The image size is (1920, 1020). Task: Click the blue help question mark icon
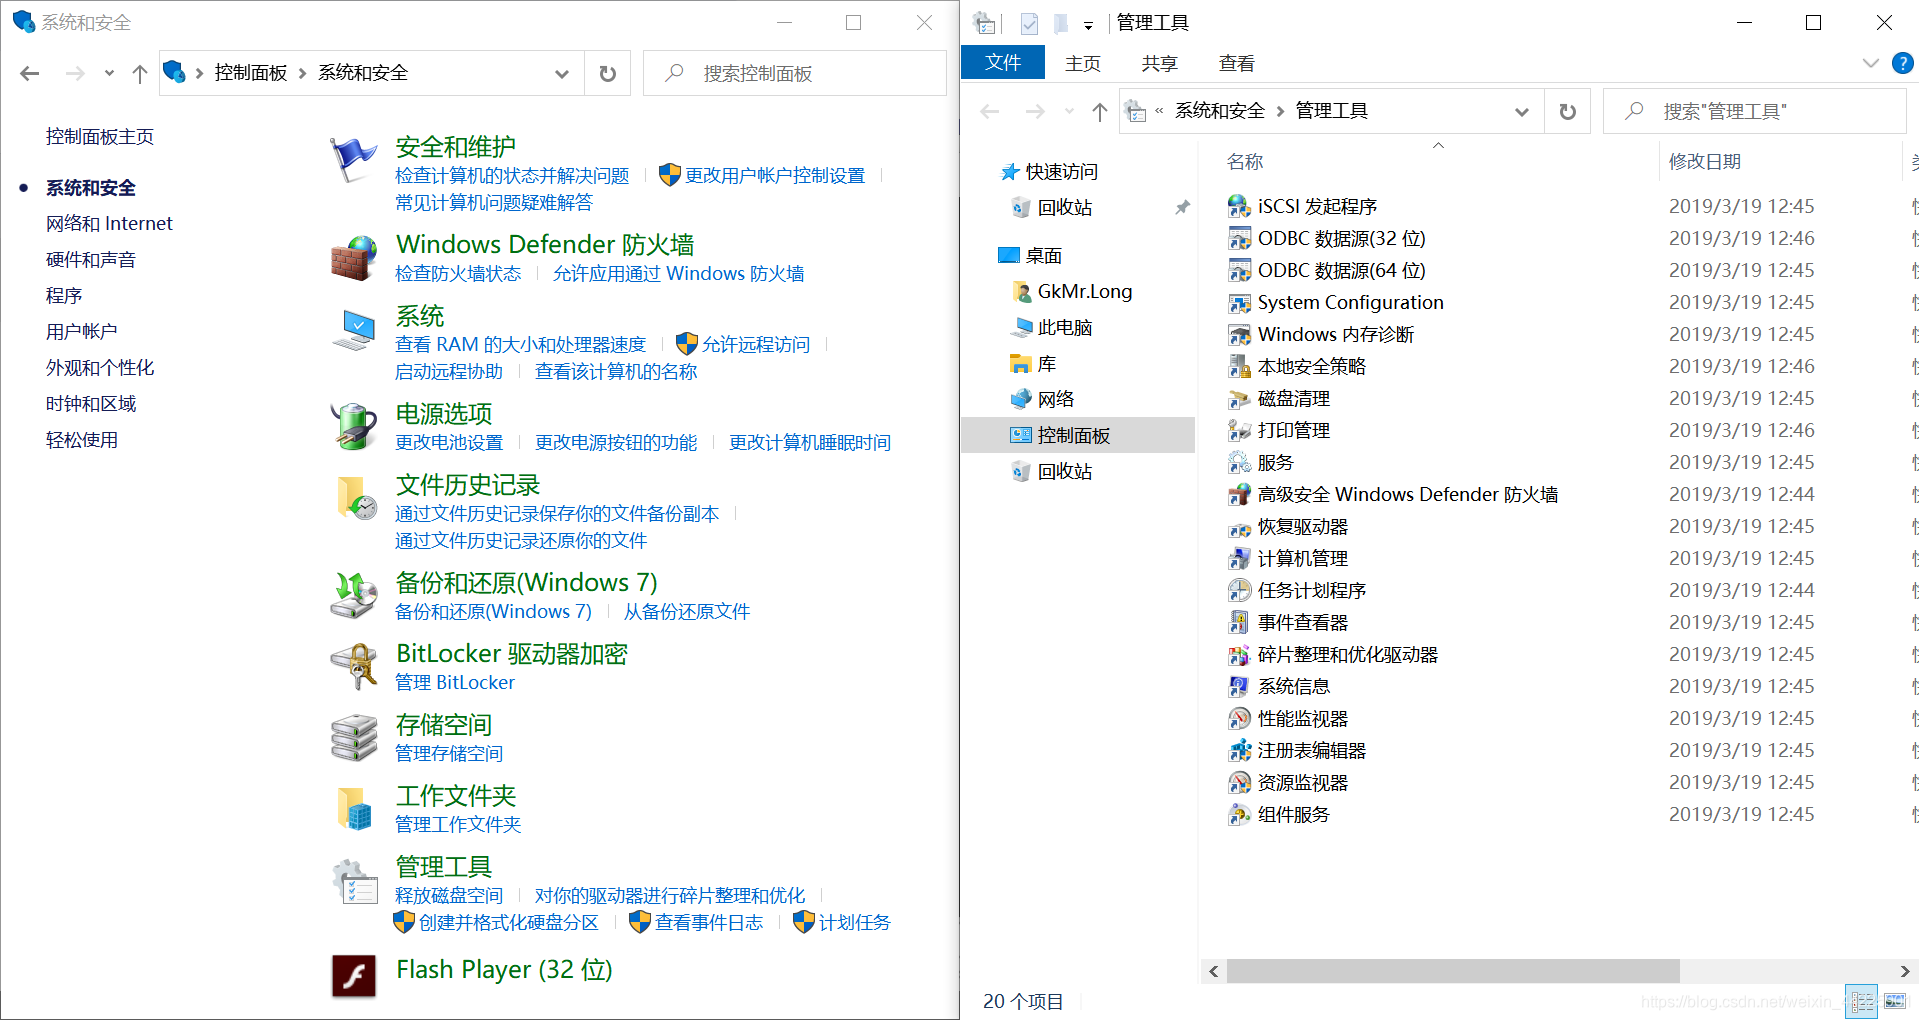[1902, 63]
